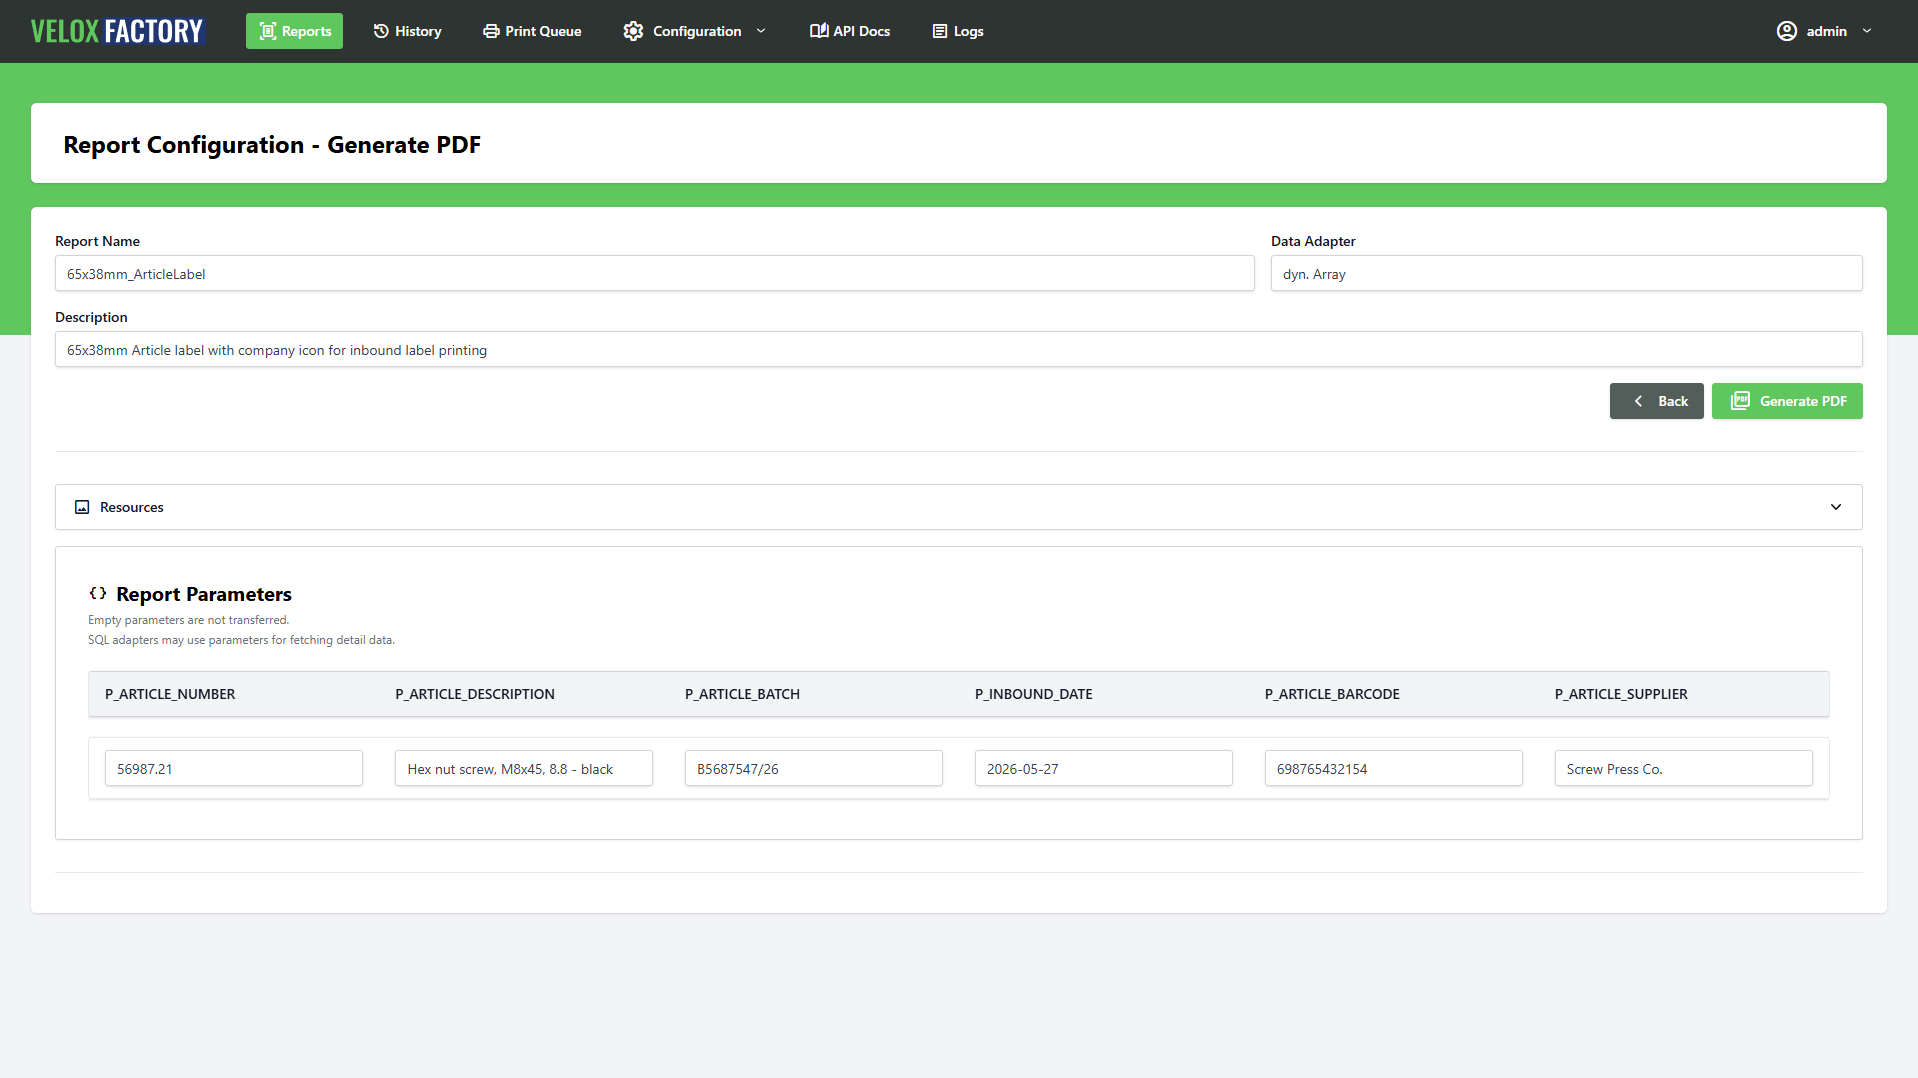The height and width of the screenshot is (1078, 1918).
Task: Click the Description label
Action: (x=91, y=317)
